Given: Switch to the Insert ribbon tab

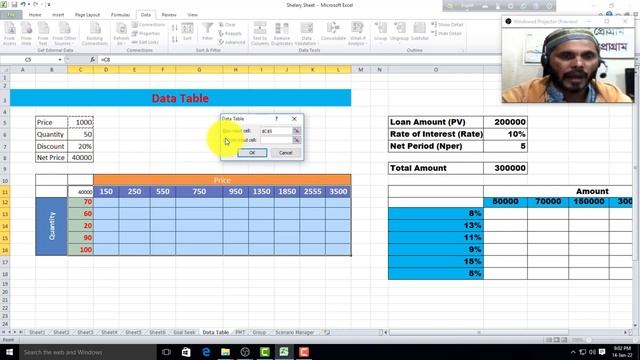Looking at the screenshot, I should [58, 15].
